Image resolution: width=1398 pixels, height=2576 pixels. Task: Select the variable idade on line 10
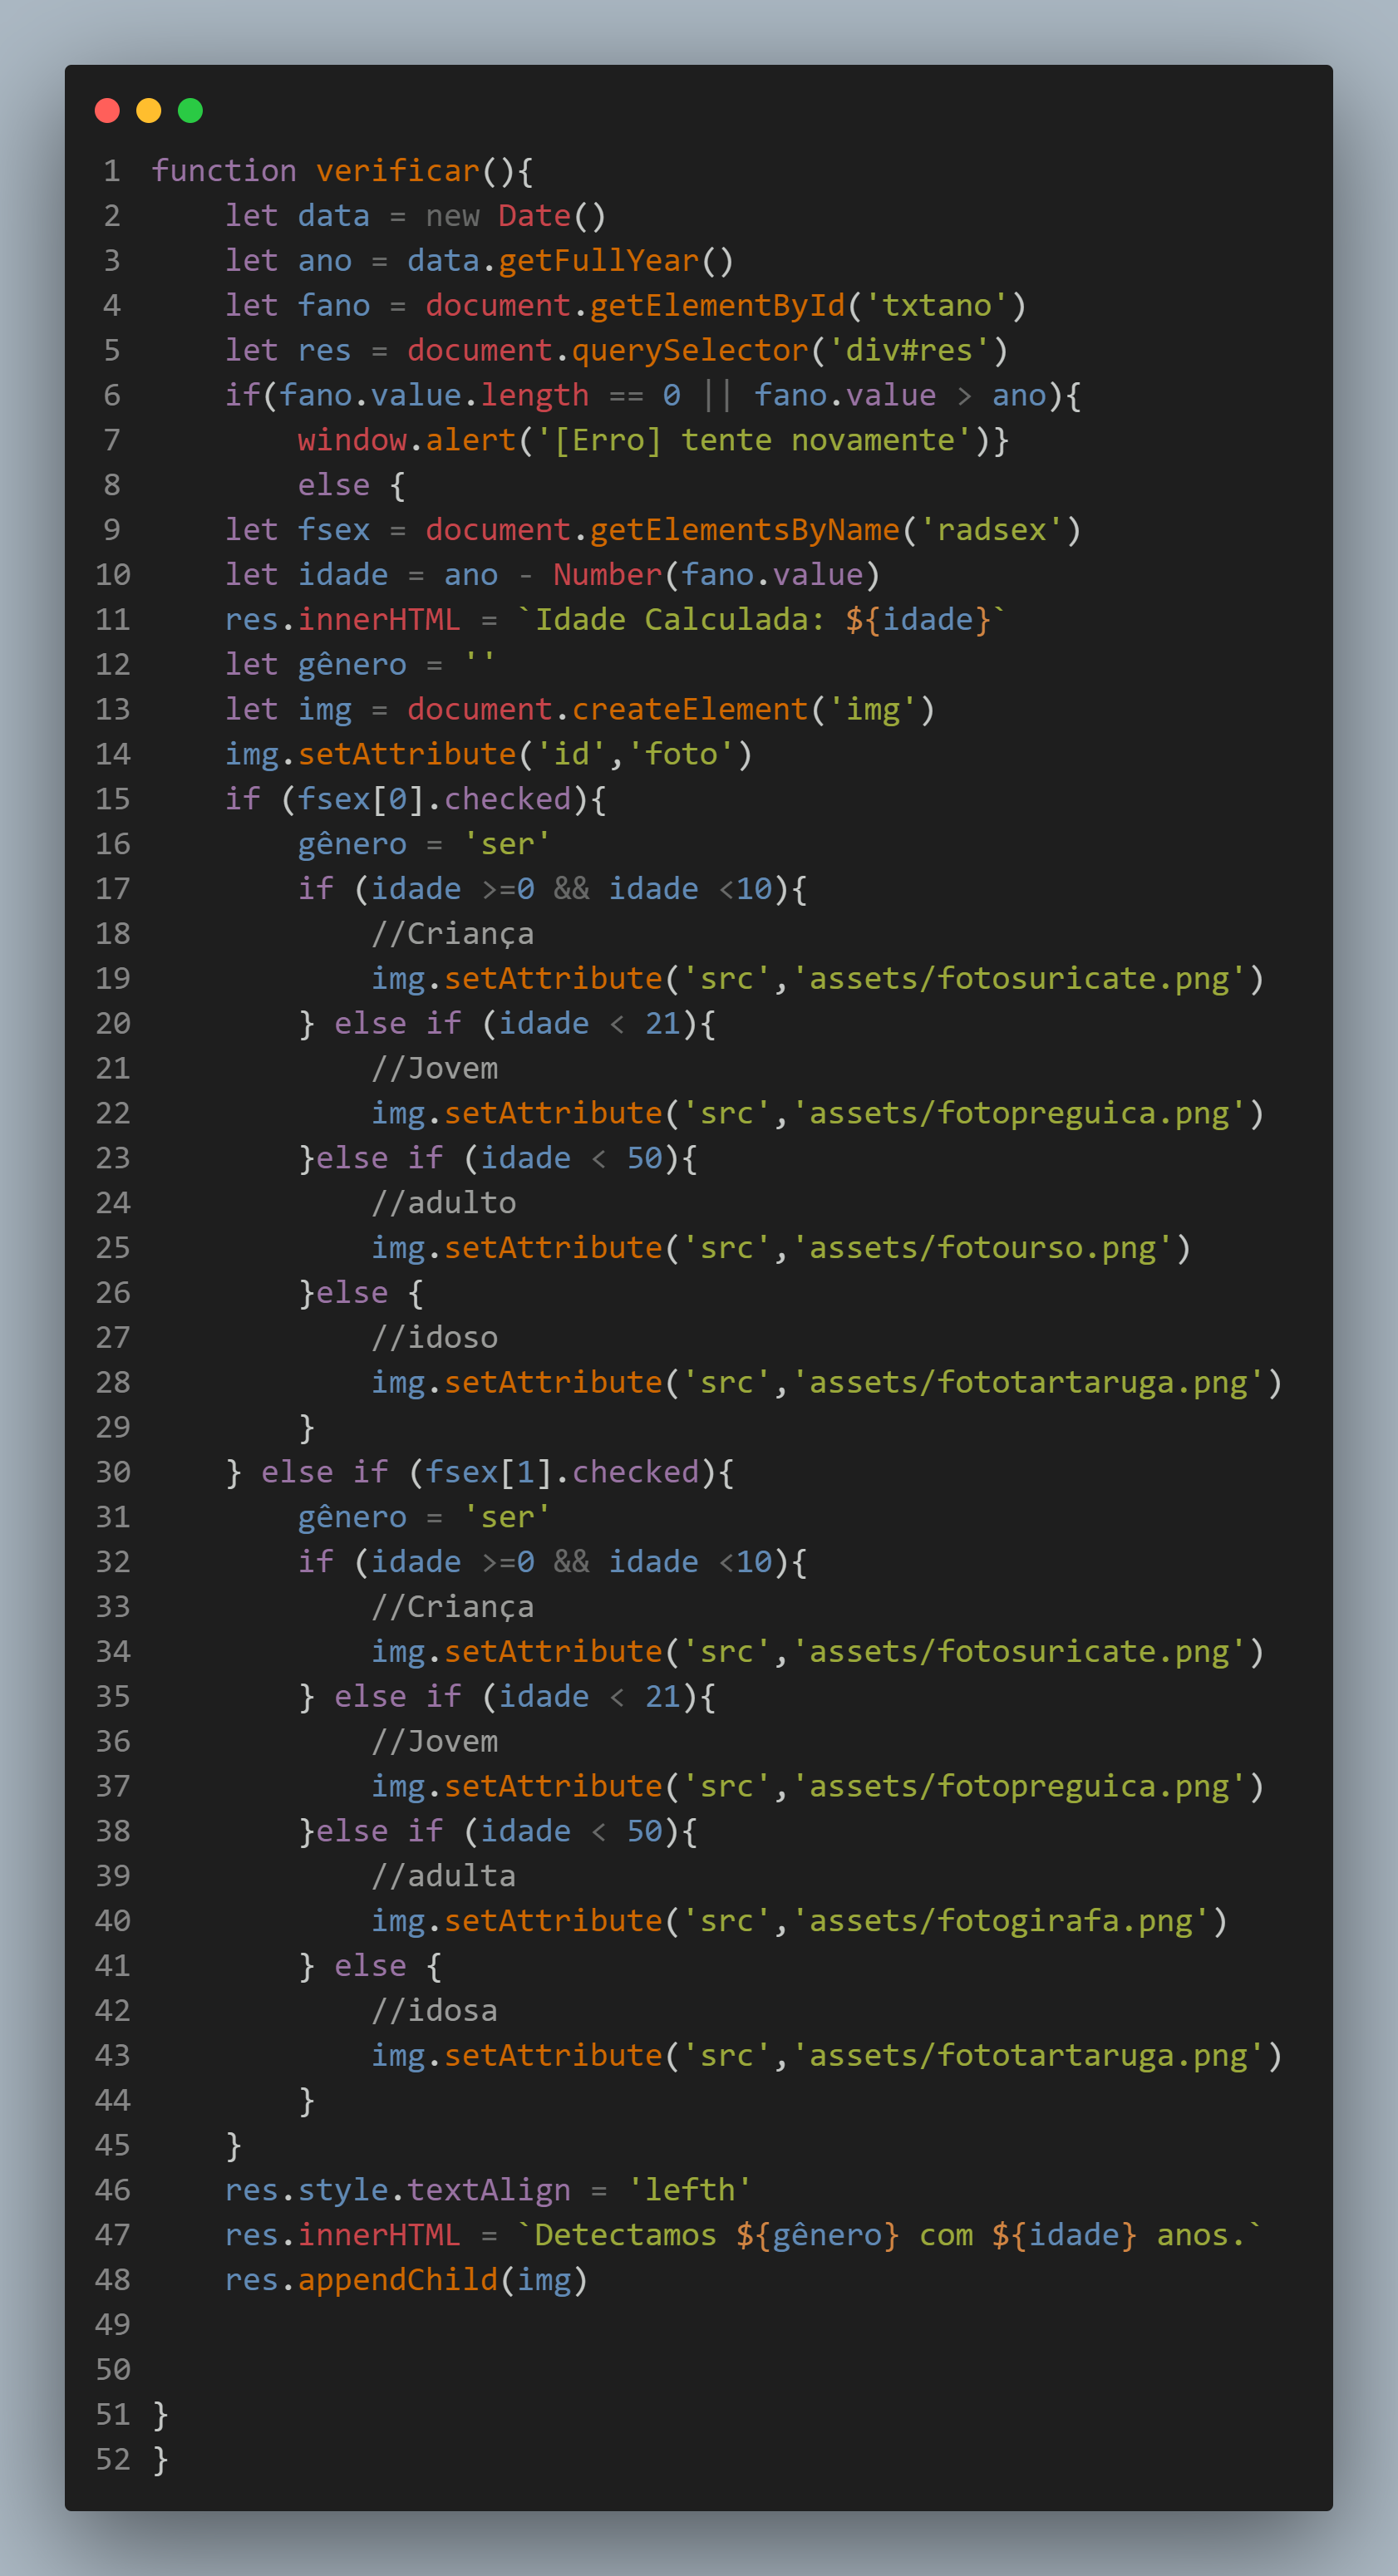tap(342, 574)
